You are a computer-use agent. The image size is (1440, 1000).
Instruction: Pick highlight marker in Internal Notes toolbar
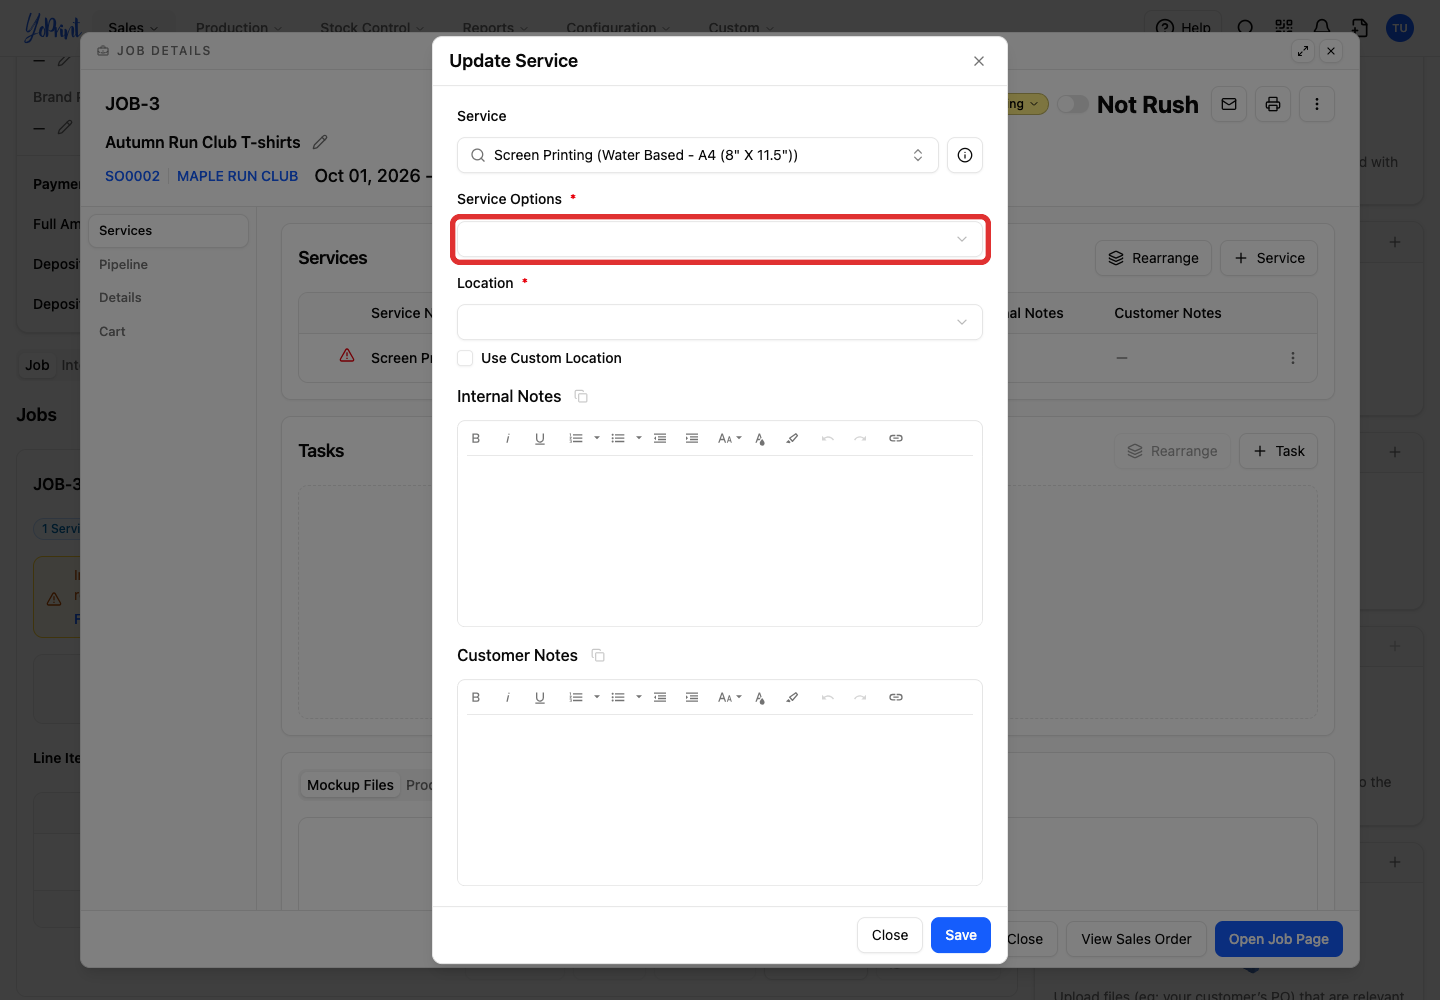point(792,438)
